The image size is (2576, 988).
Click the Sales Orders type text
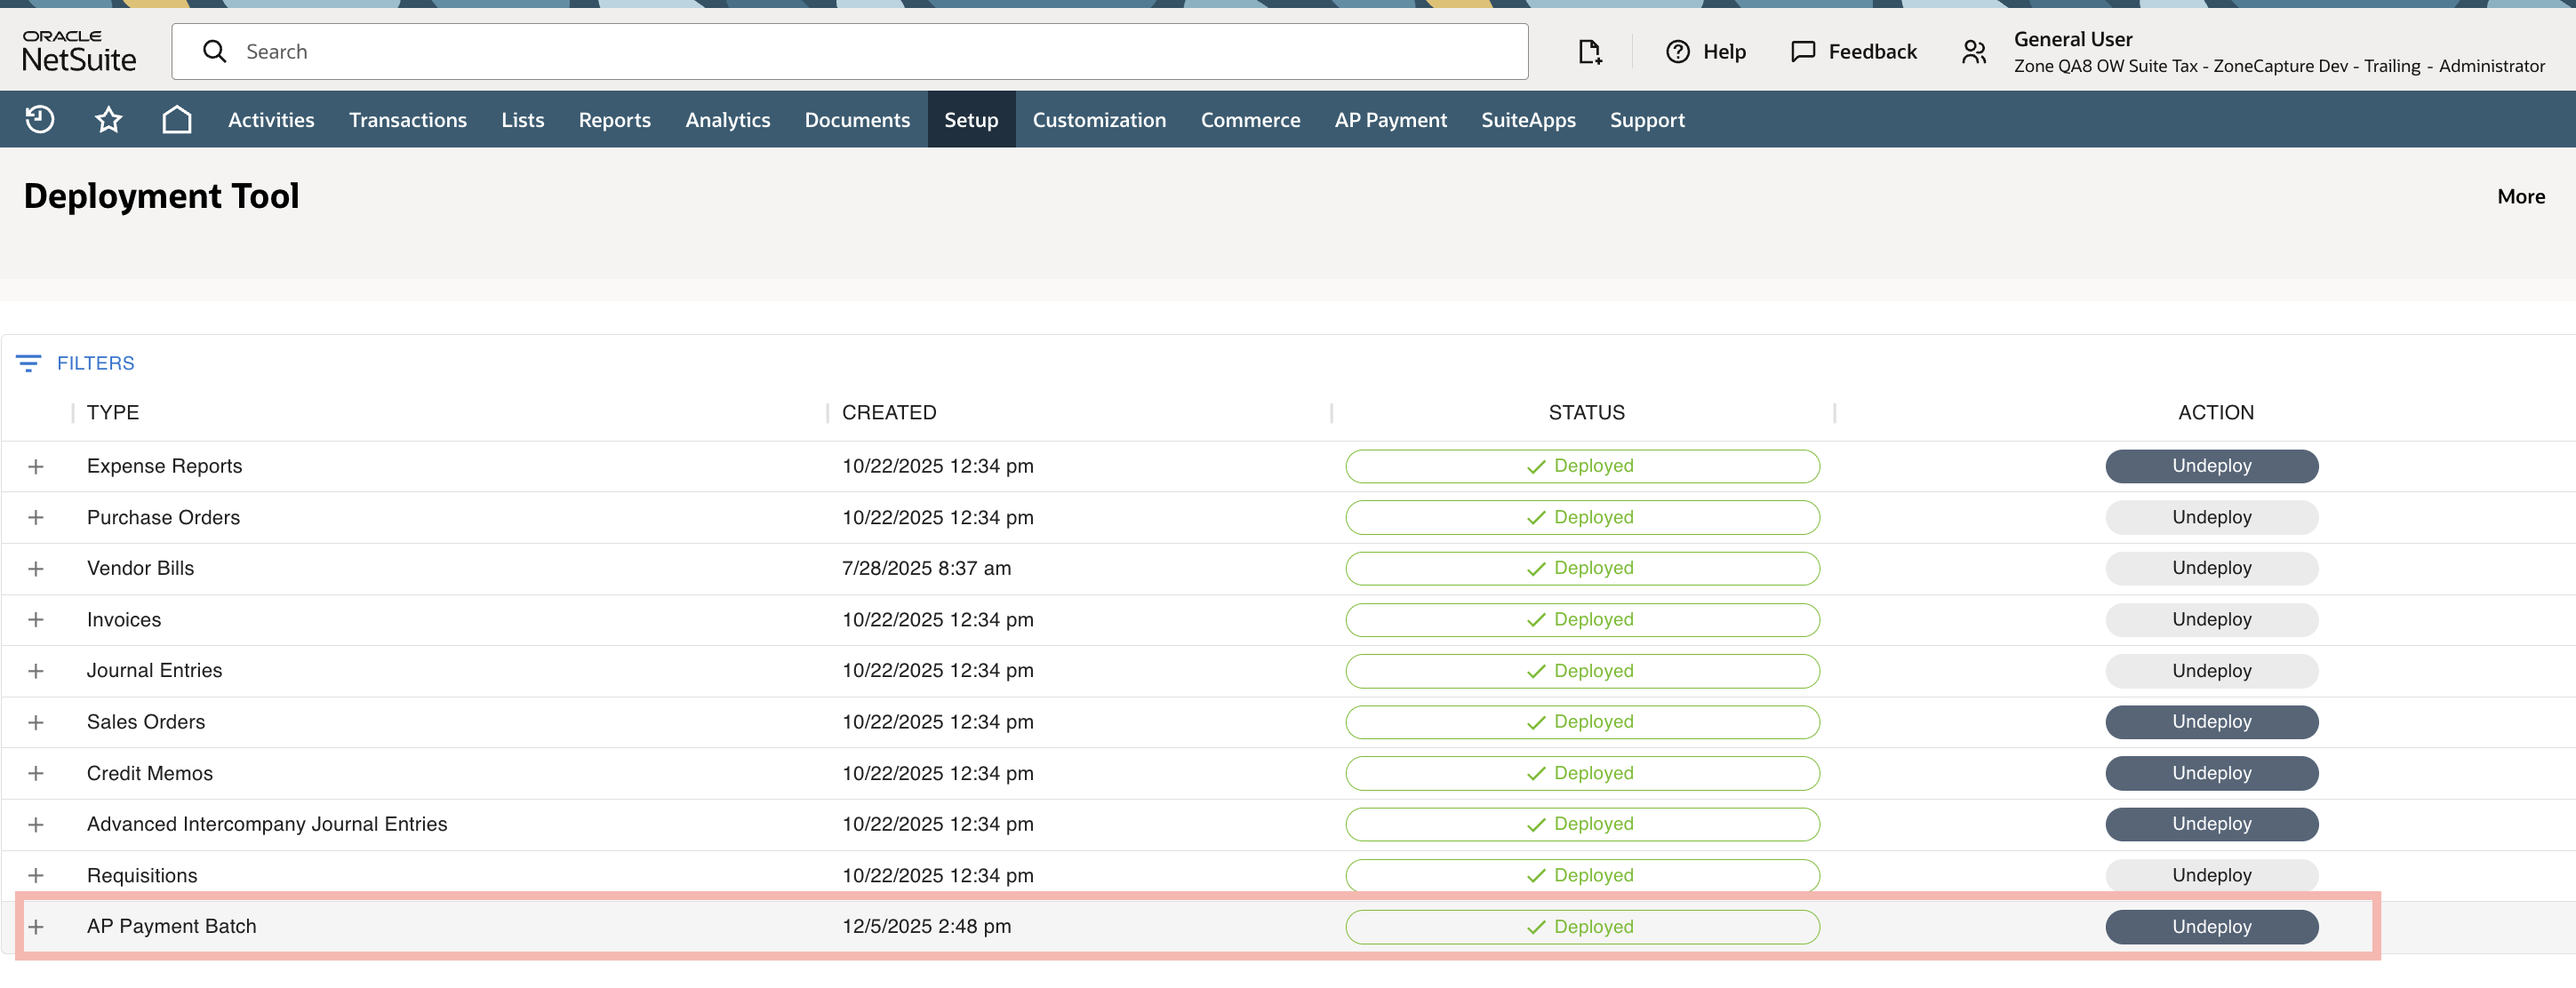tap(146, 722)
